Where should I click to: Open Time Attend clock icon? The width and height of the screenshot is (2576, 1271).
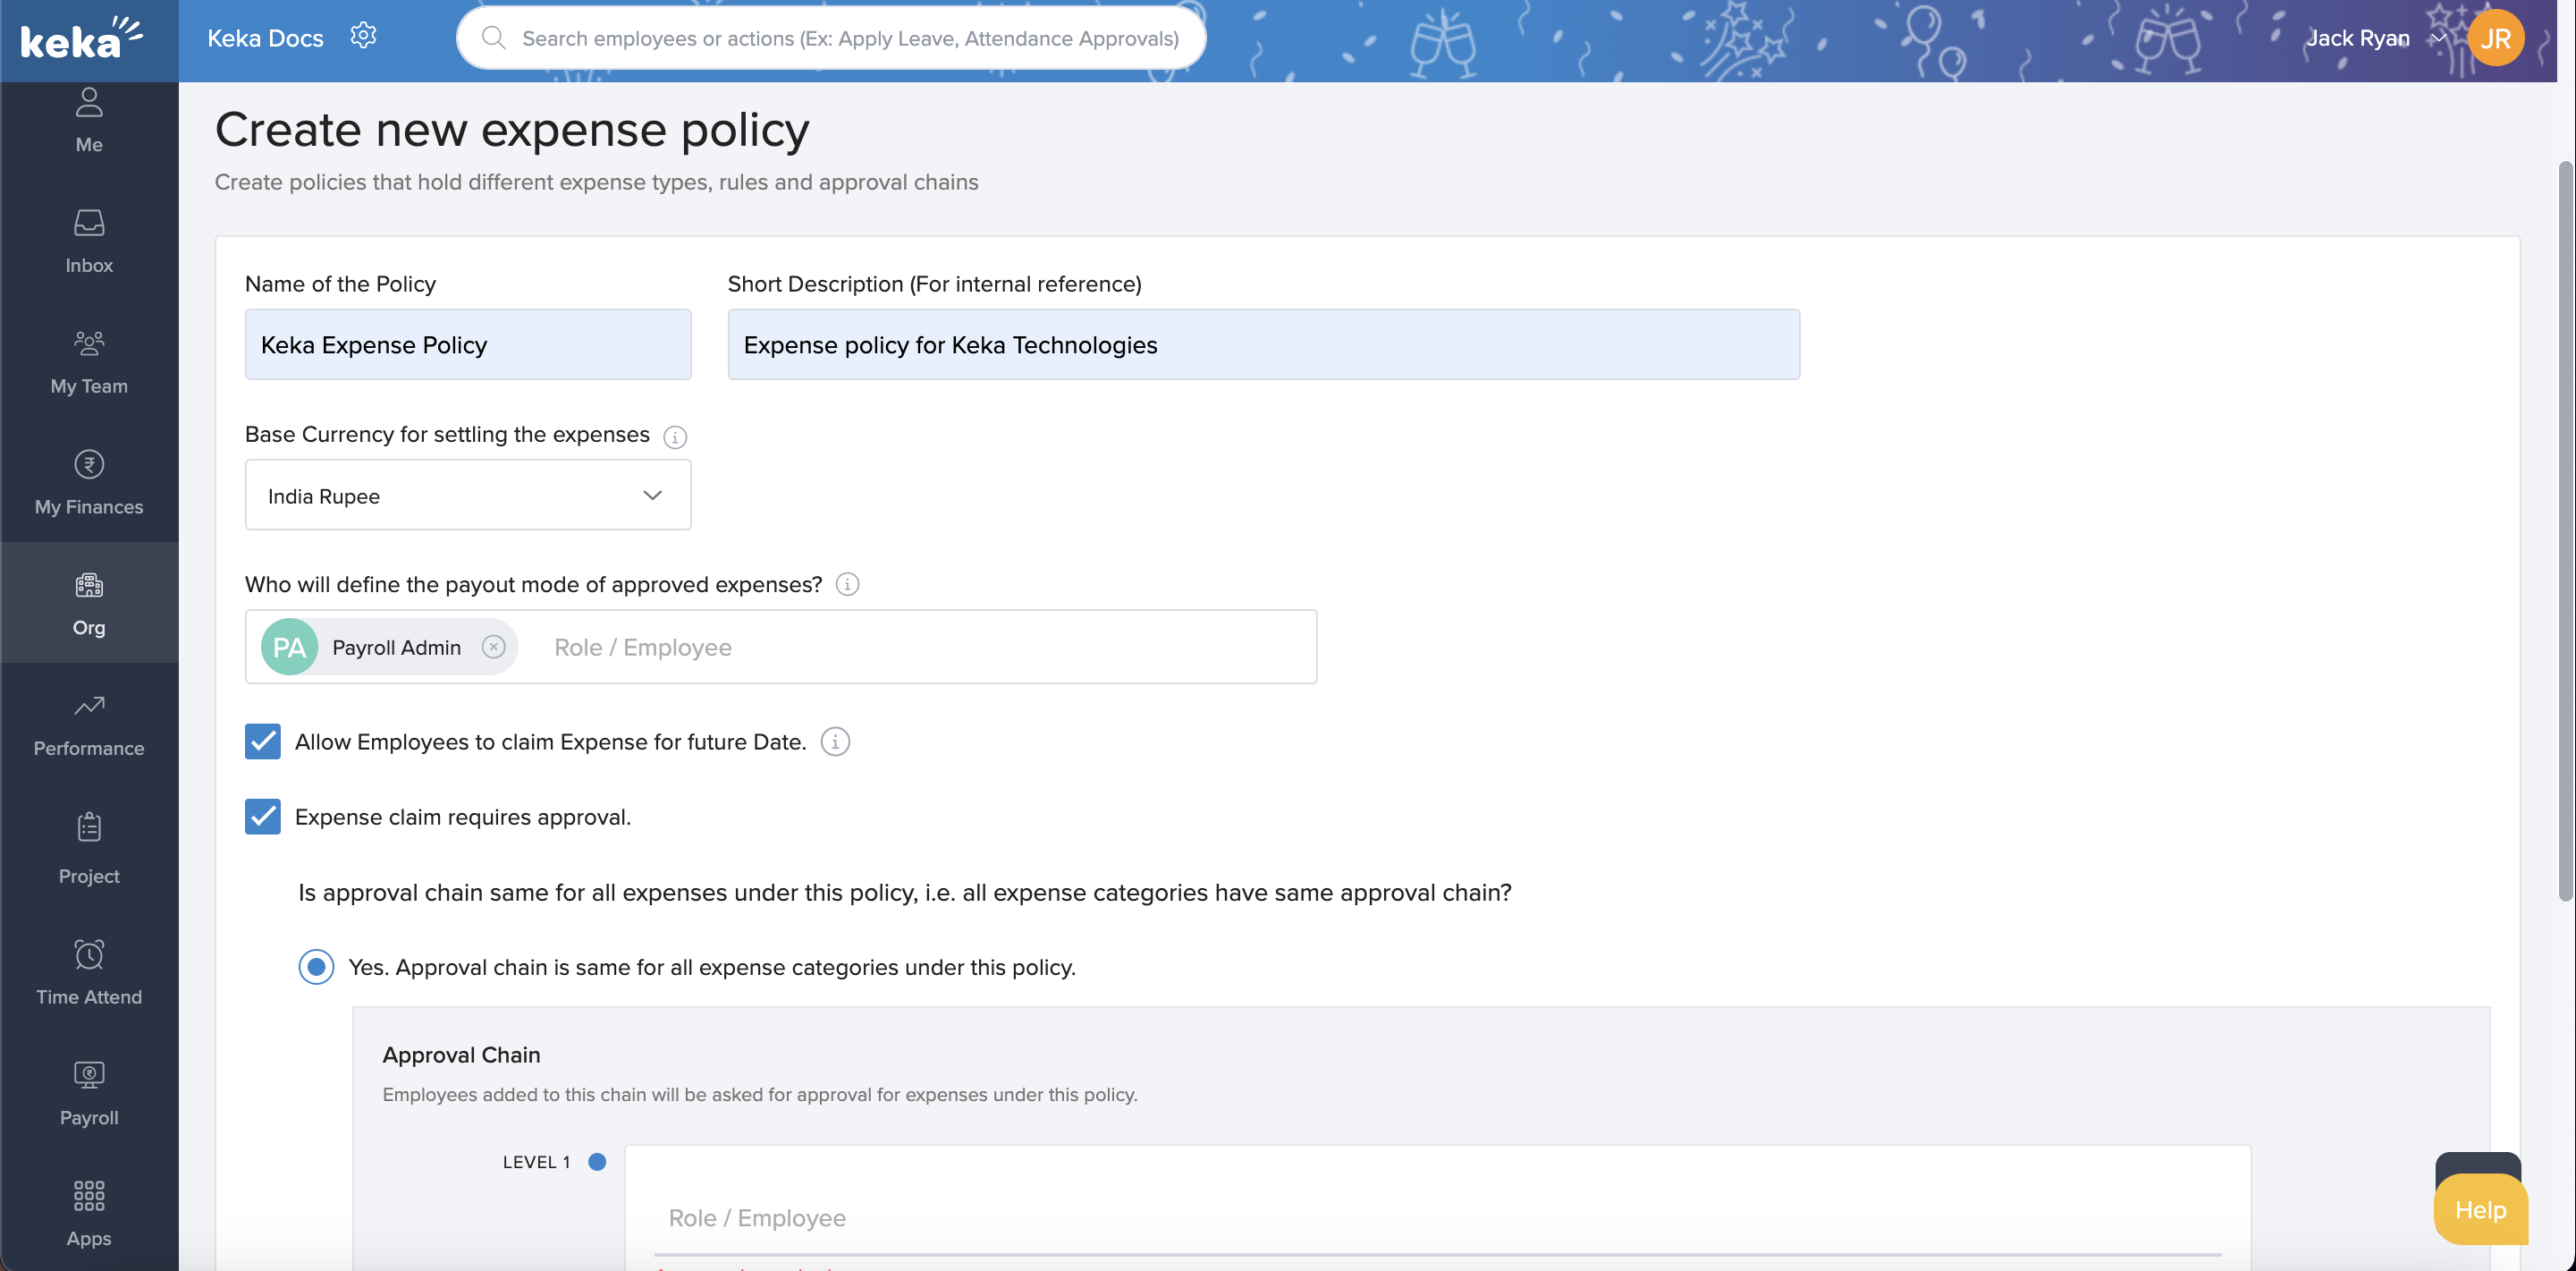pyautogui.click(x=89, y=954)
